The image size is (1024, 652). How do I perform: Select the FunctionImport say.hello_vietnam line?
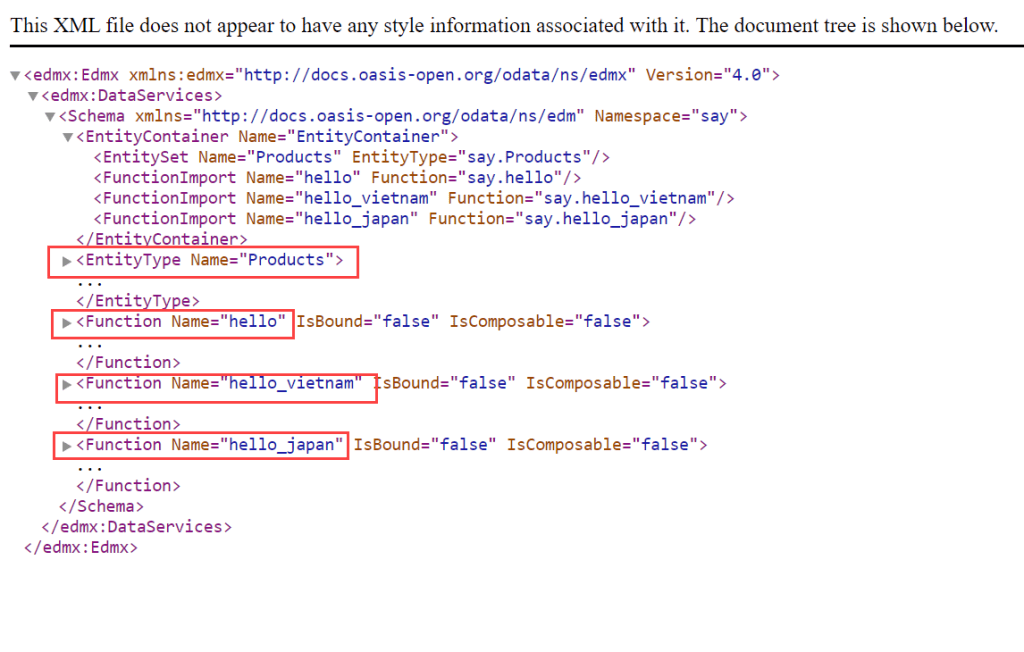[x=414, y=198]
